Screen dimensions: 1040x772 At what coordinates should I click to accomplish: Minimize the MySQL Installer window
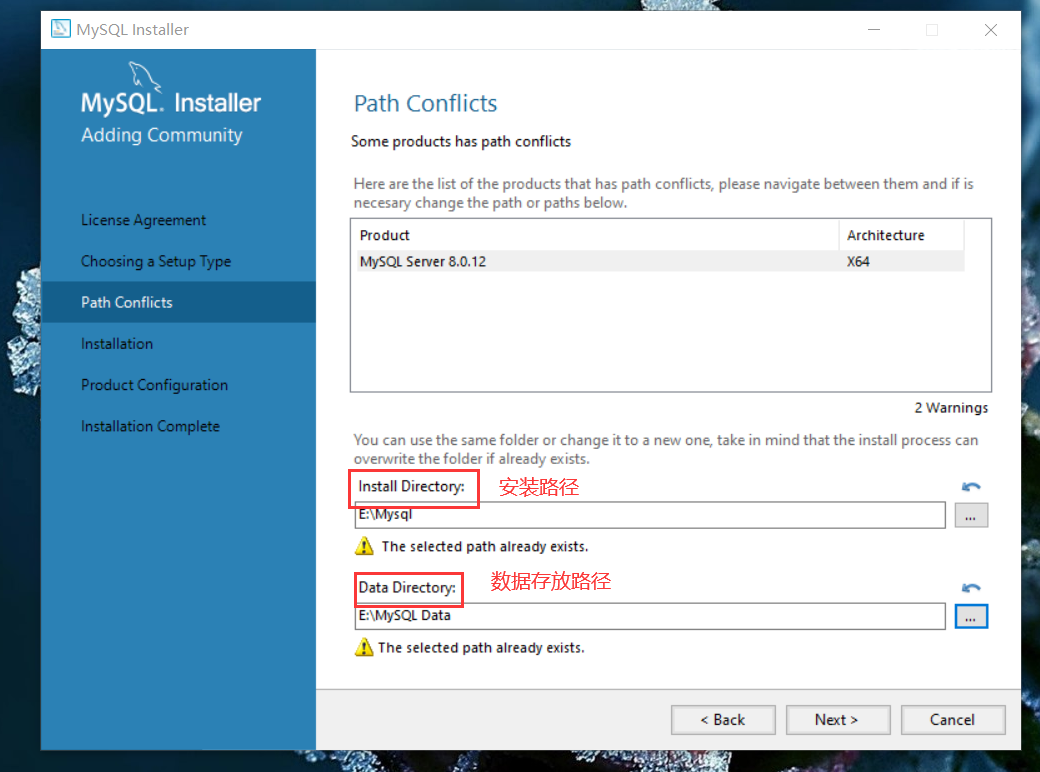(x=874, y=30)
